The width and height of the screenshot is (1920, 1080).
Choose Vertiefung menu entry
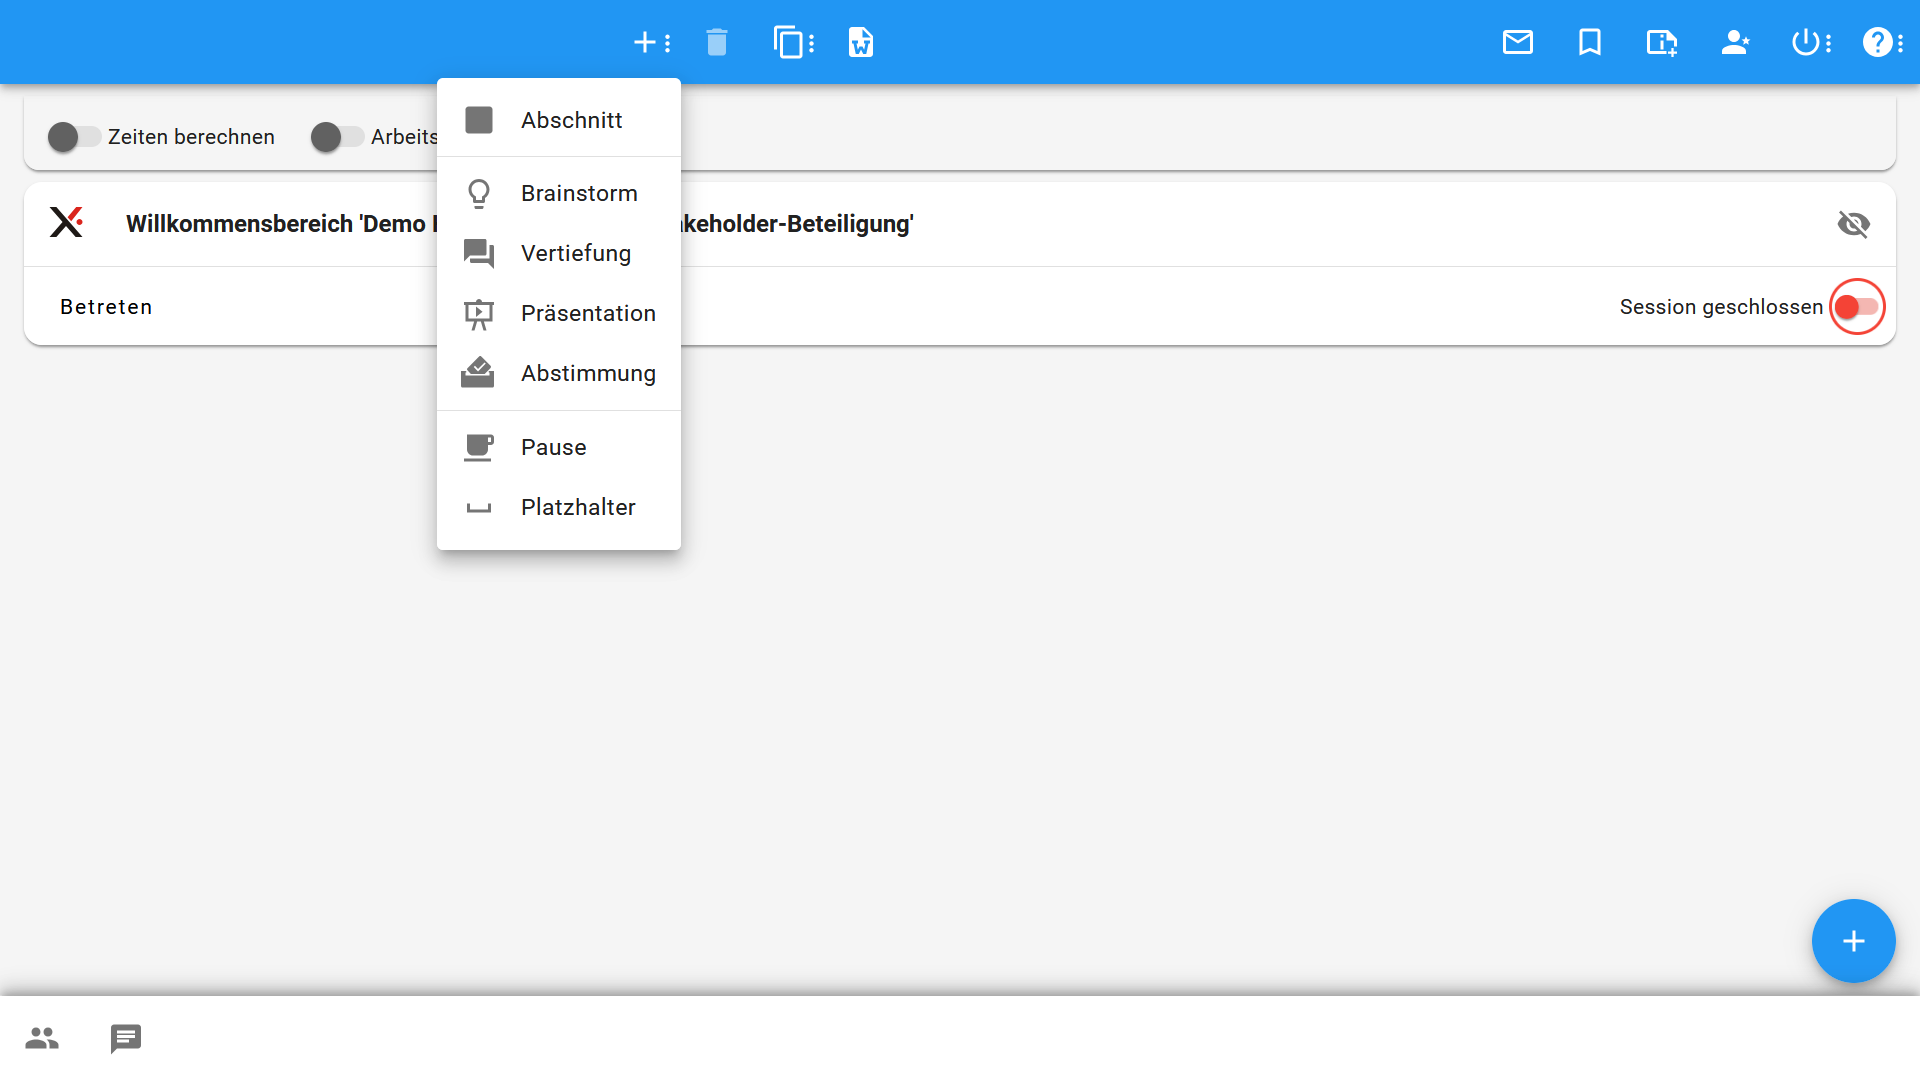(559, 253)
